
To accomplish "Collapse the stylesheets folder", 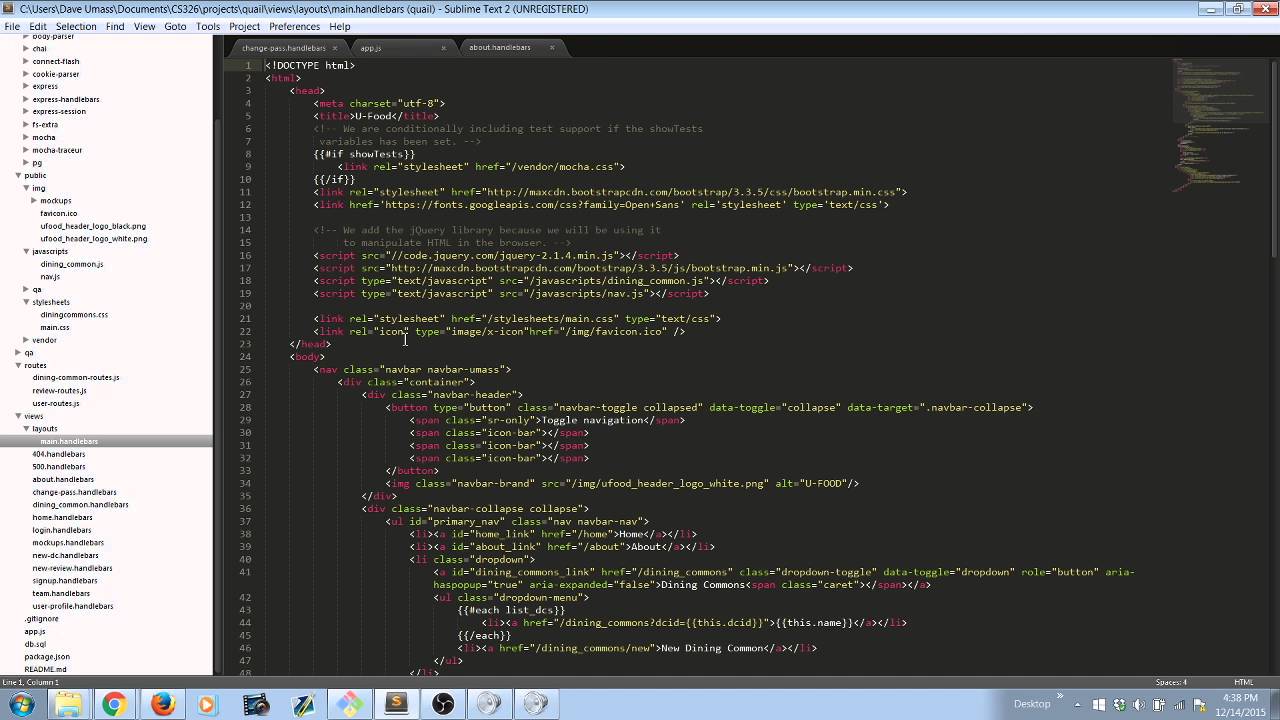I will 26,302.
